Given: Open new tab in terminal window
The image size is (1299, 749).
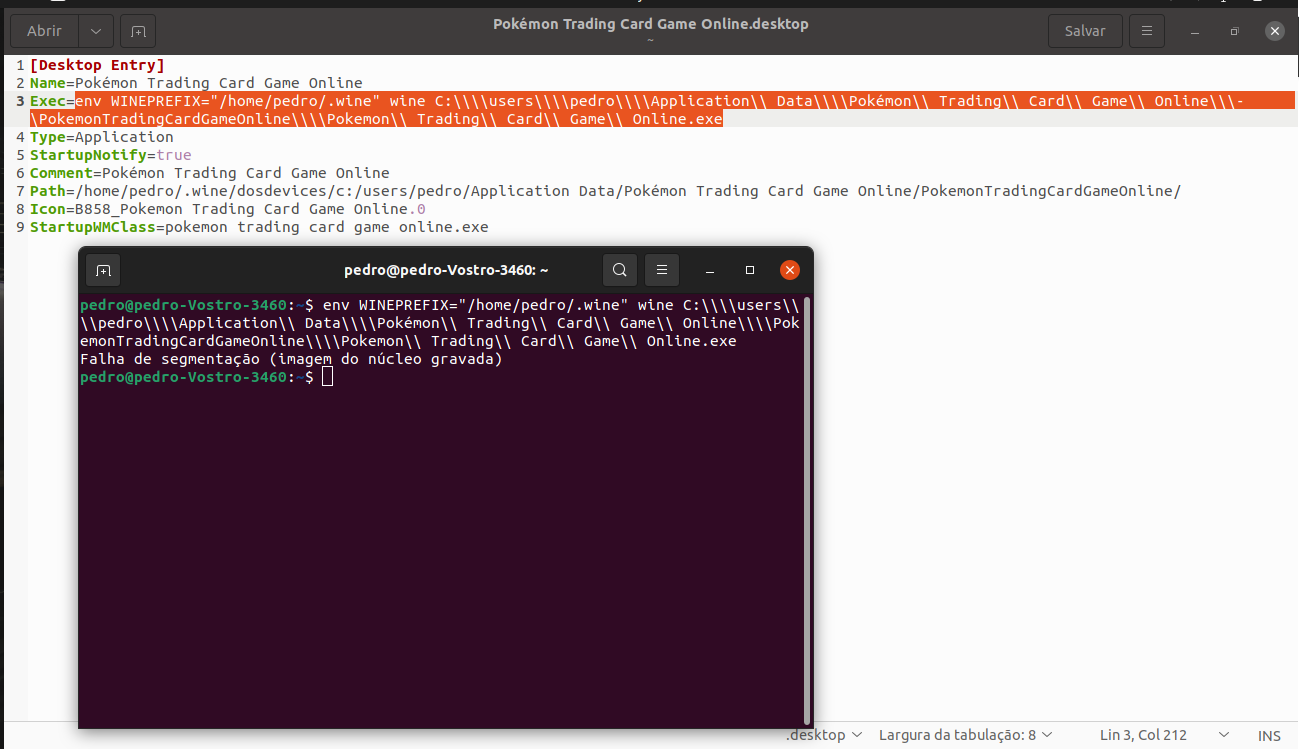Looking at the screenshot, I should tap(103, 270).
